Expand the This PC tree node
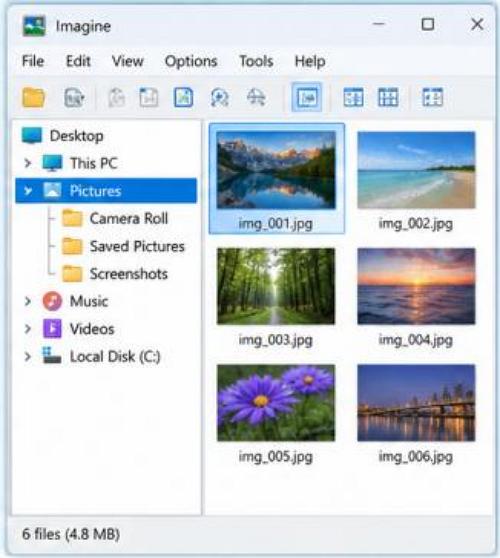 [28, 163]
